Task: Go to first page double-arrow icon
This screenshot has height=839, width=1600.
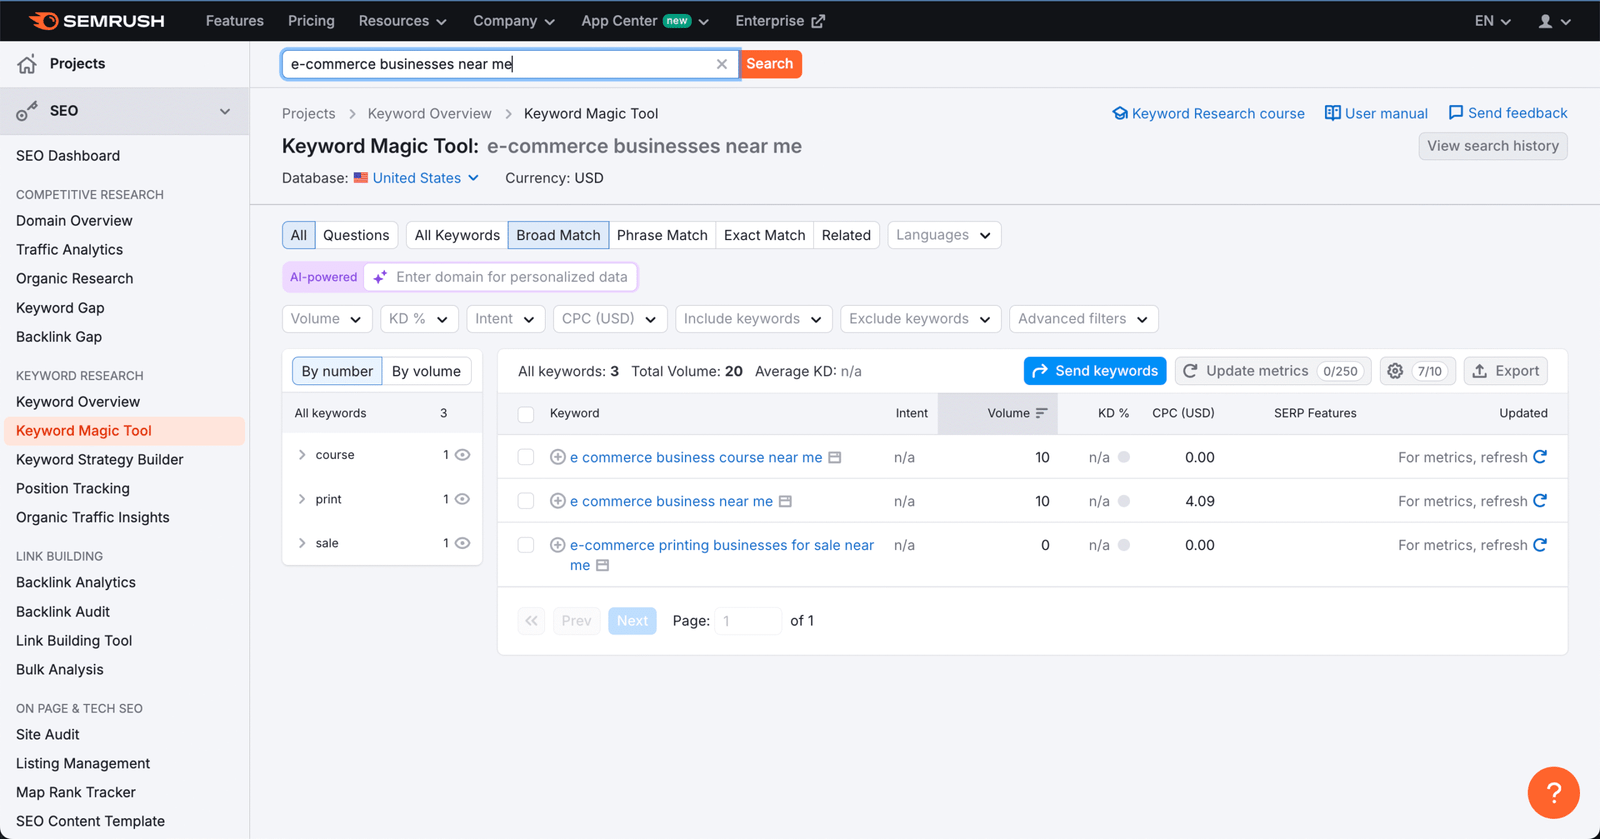Action: tap(531, 621)
